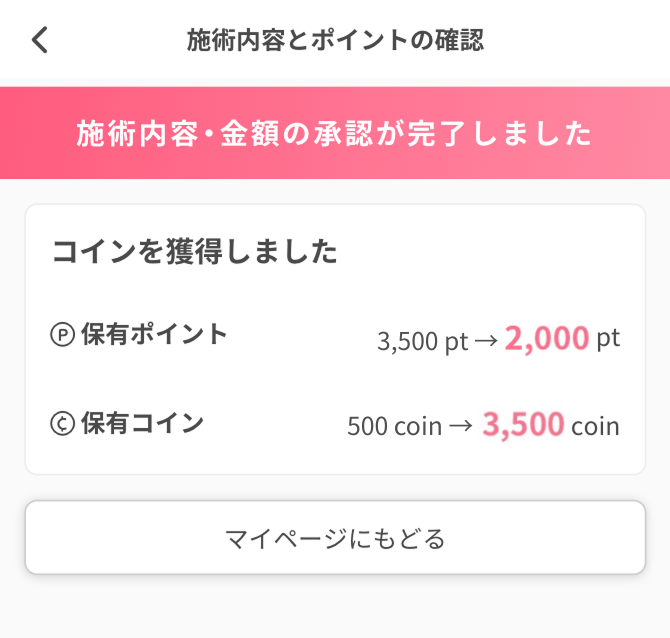Tap the pink 承認が完了しました banner
The image size is (670, 638).
pos(335,133)
